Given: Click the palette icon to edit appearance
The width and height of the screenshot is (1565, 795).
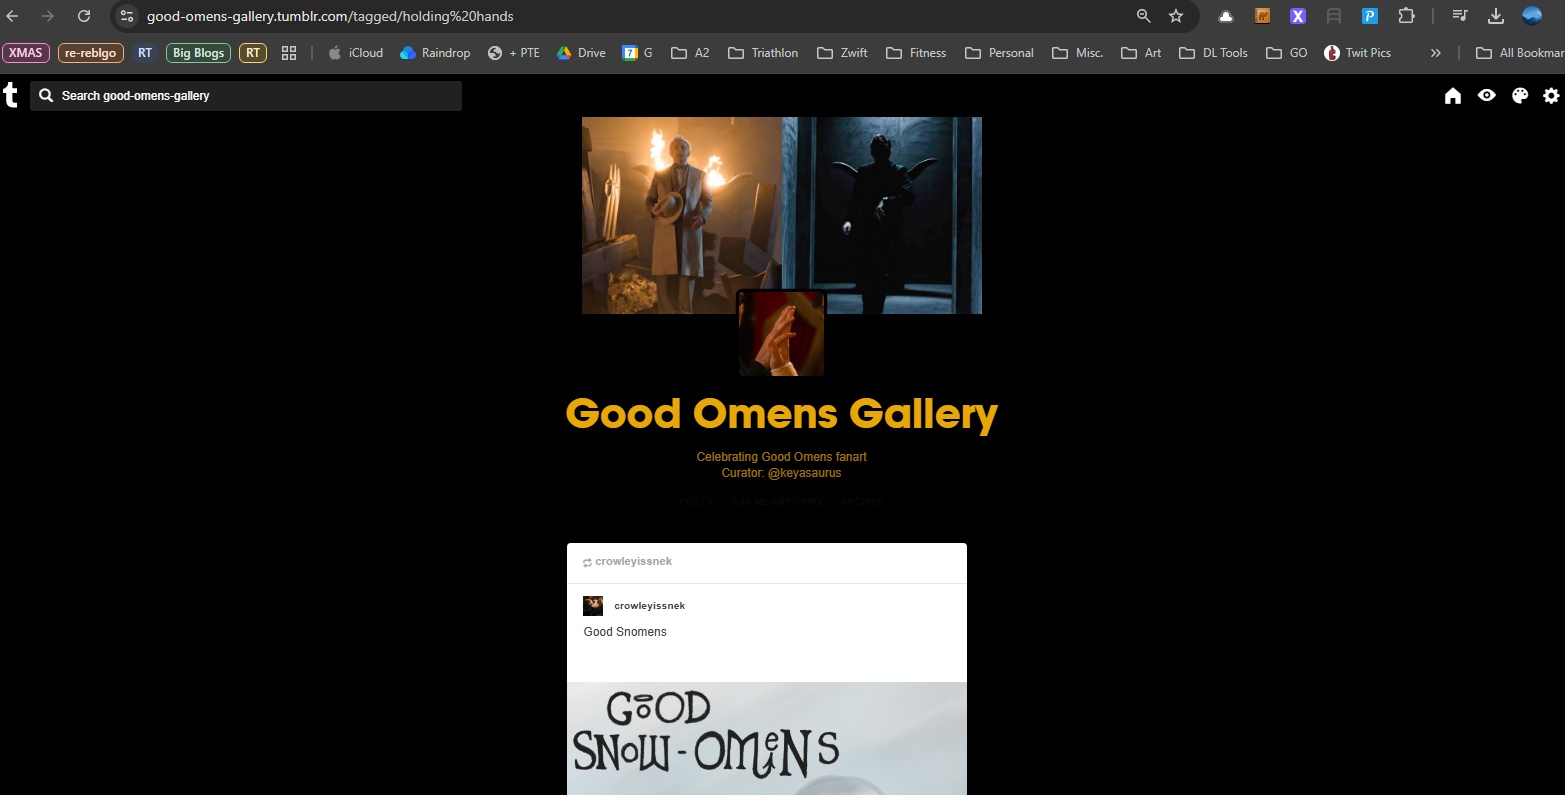Looking at the screenshot, I should (x=1520, y=96).
